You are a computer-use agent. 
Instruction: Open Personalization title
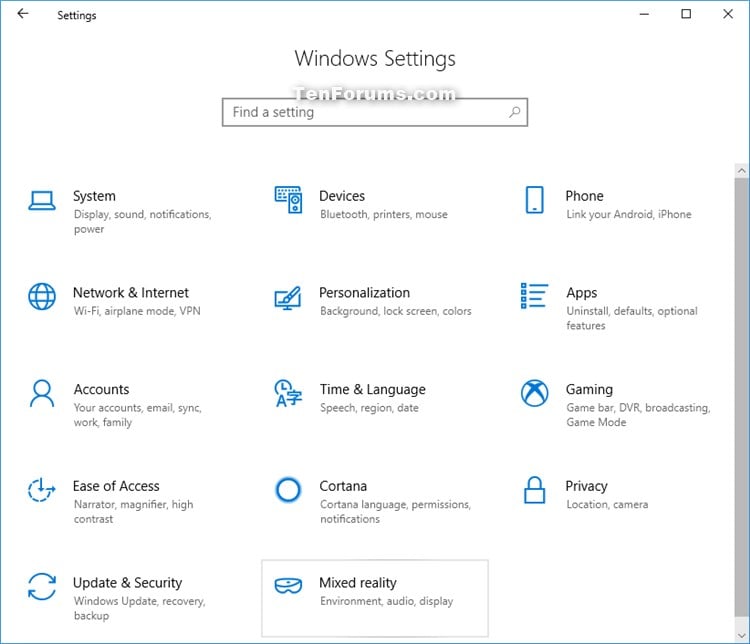click(x=364, y=293)
